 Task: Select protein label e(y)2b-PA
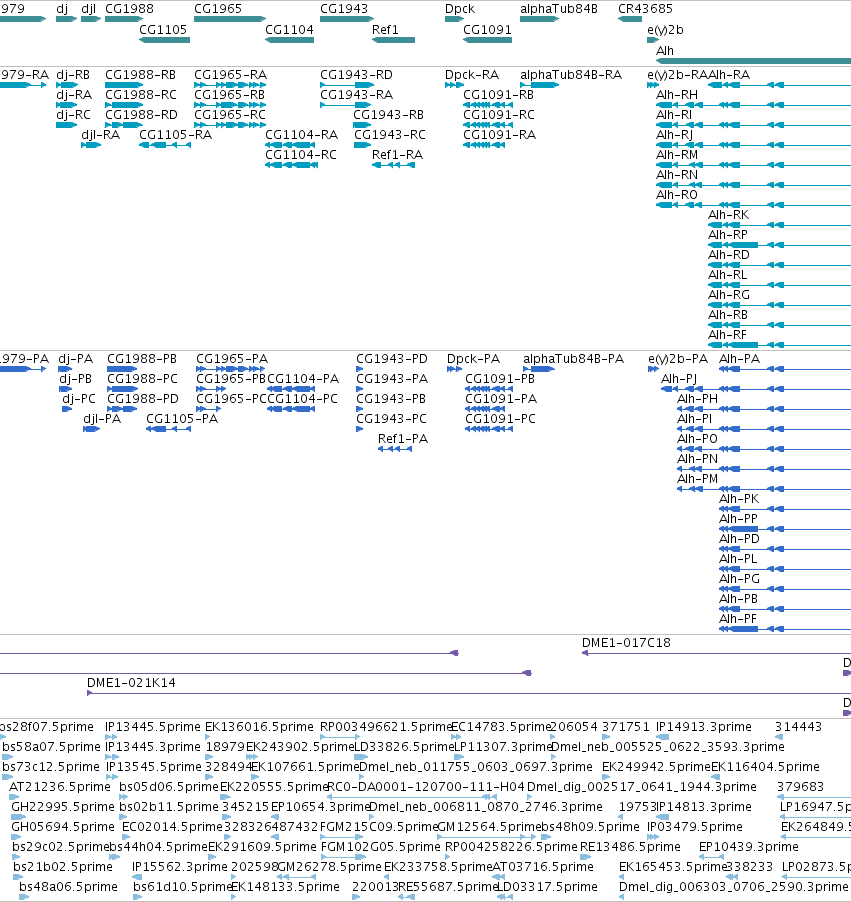pyautogui.click(x=678, y=360)
